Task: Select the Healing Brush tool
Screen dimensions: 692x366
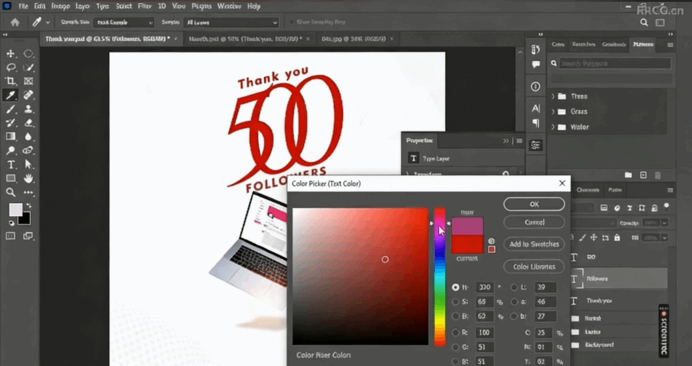Action: 29,95
